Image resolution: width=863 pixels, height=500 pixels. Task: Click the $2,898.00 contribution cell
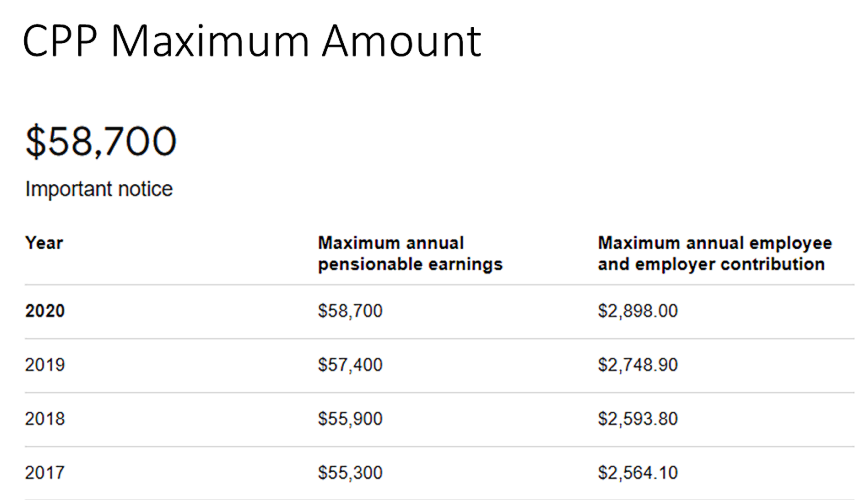click(637, 311)
